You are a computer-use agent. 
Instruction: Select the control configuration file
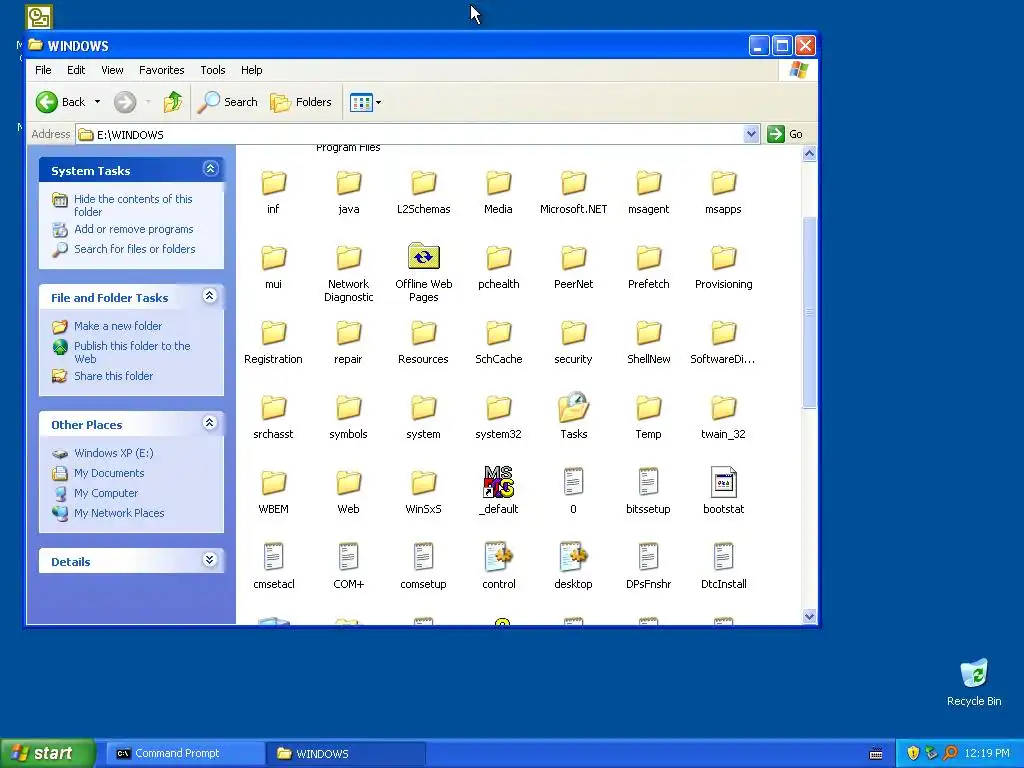tap(498, 566)
